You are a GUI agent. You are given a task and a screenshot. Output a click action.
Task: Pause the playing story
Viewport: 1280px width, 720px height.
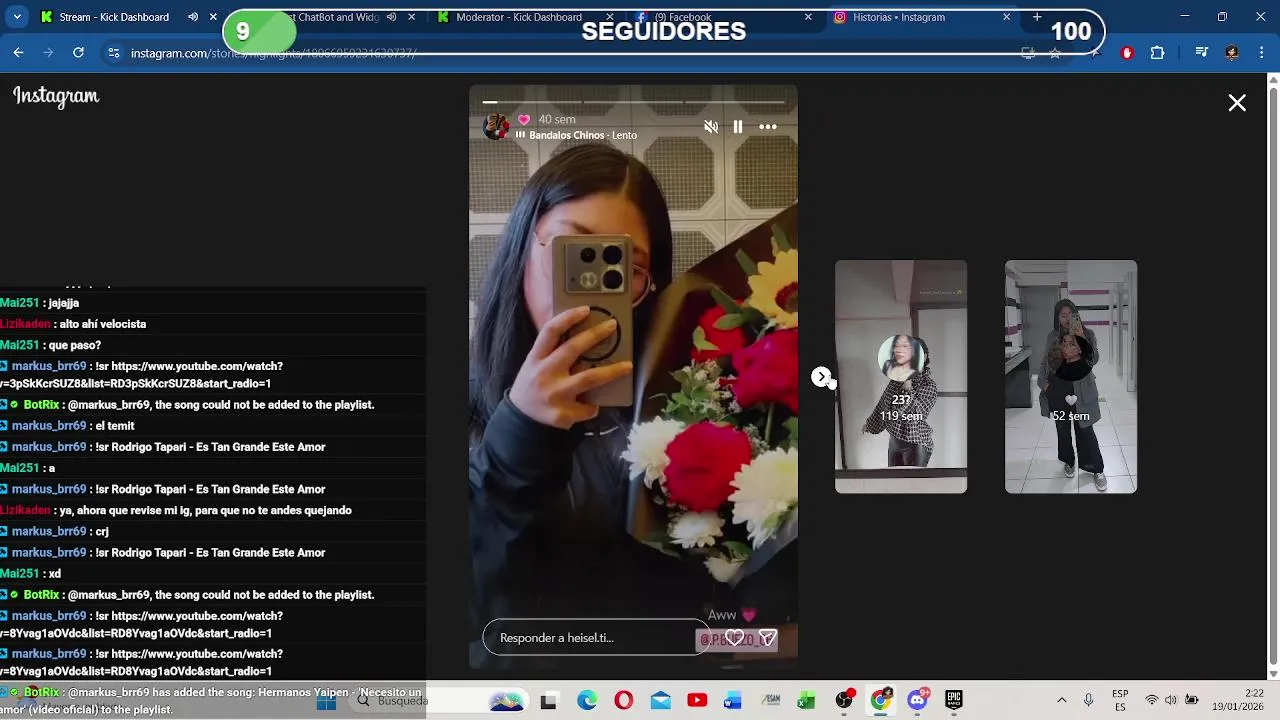coord(738,127)
